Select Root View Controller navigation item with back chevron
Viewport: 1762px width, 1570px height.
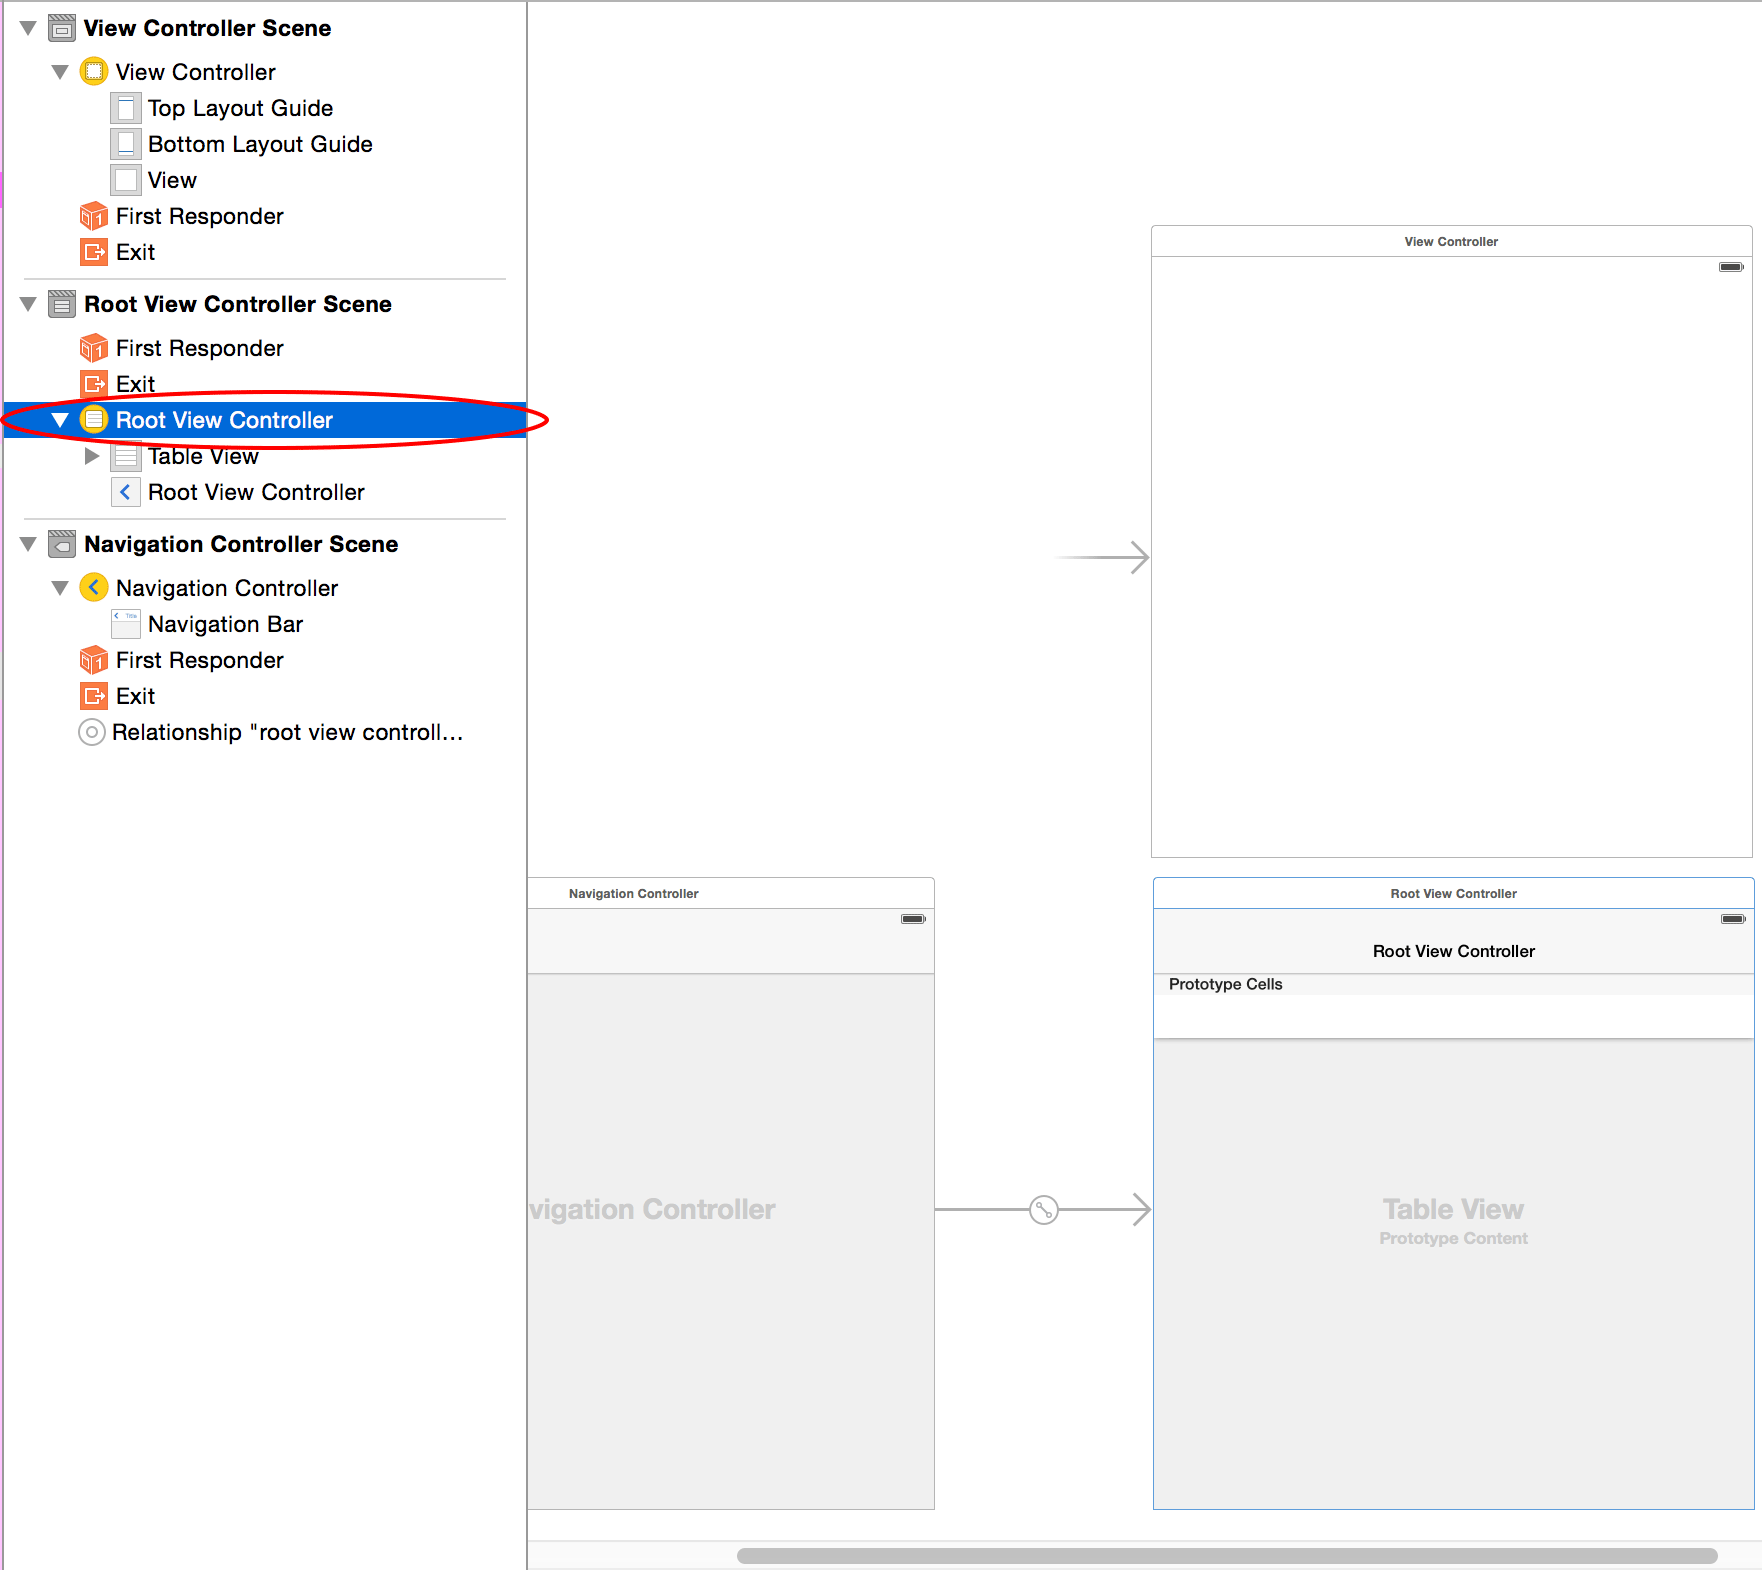255,492
